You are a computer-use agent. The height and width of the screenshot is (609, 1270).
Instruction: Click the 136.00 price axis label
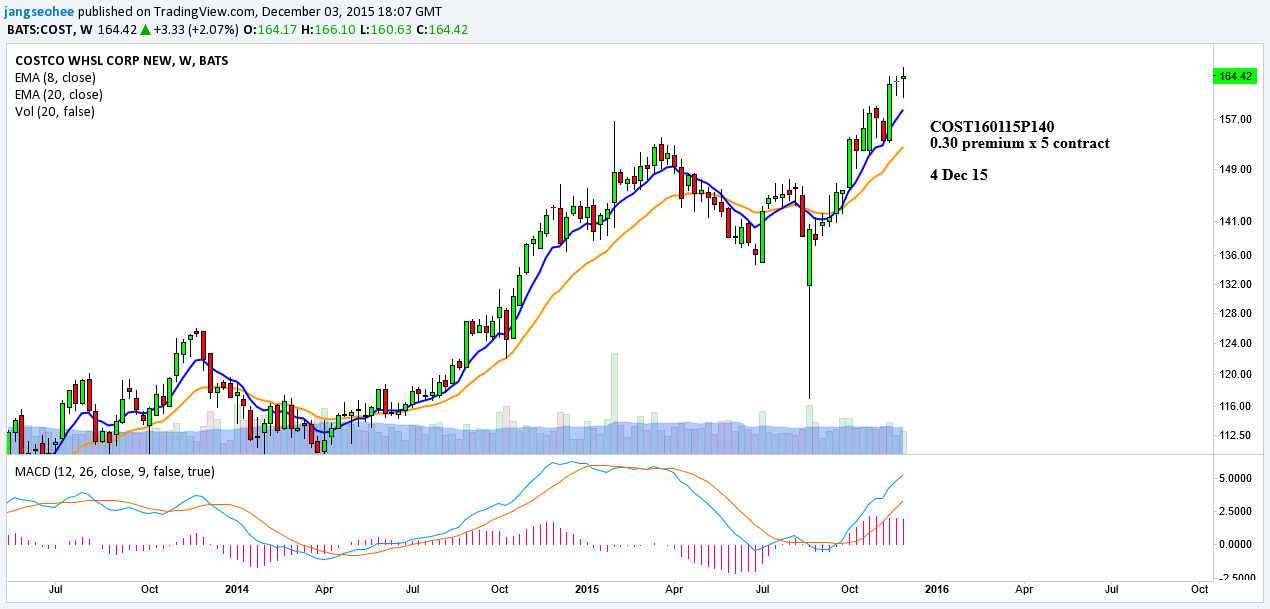[x=1235, y=255]
